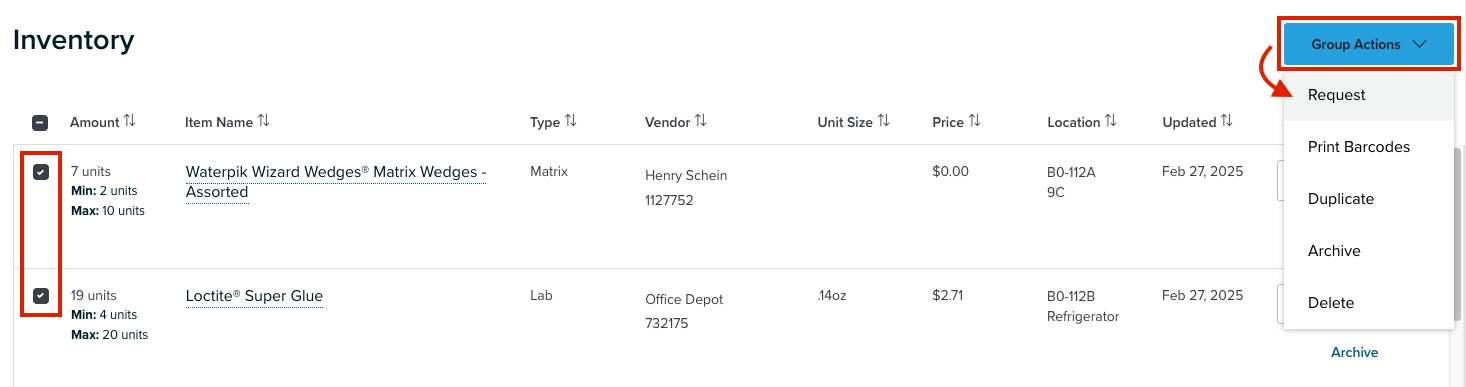This screenshot has height=387, width=1466.
Task: Sort by Updated column arrows
Action: point(1225,121)
